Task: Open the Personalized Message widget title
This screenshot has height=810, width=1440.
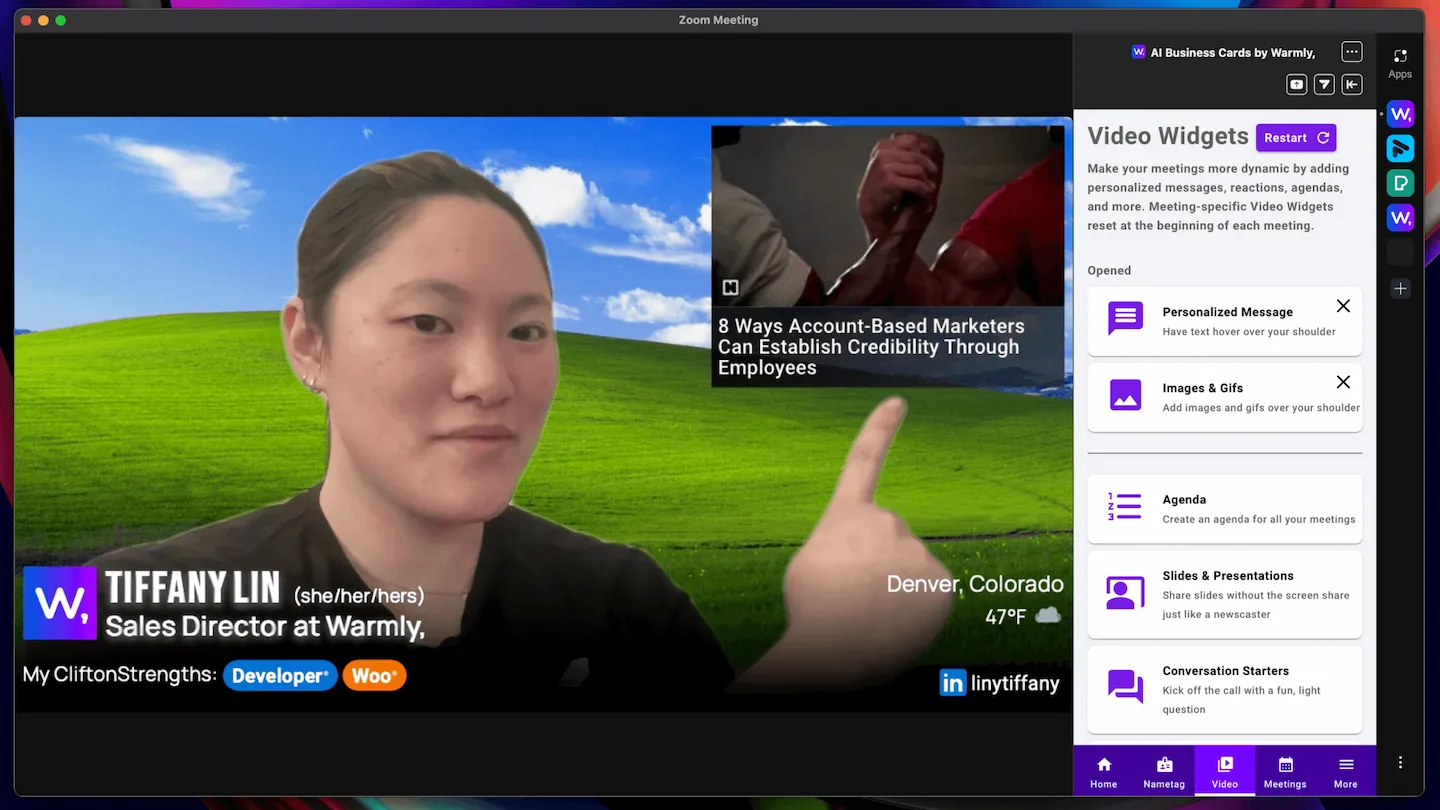Action: point(1227,312)
